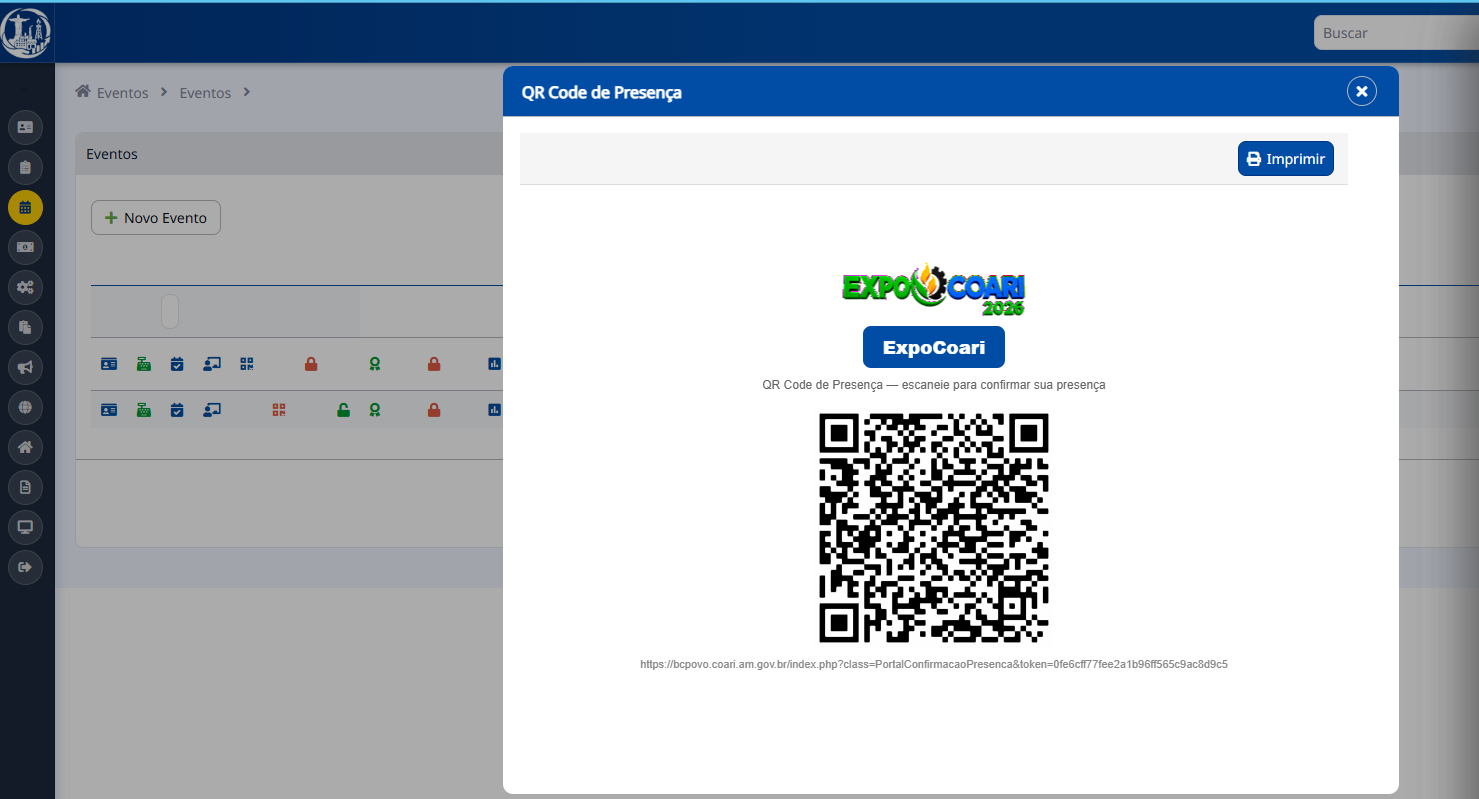Click the bar chart icon in the red-QR row
Screen dimensions: 1479x799
494,409
